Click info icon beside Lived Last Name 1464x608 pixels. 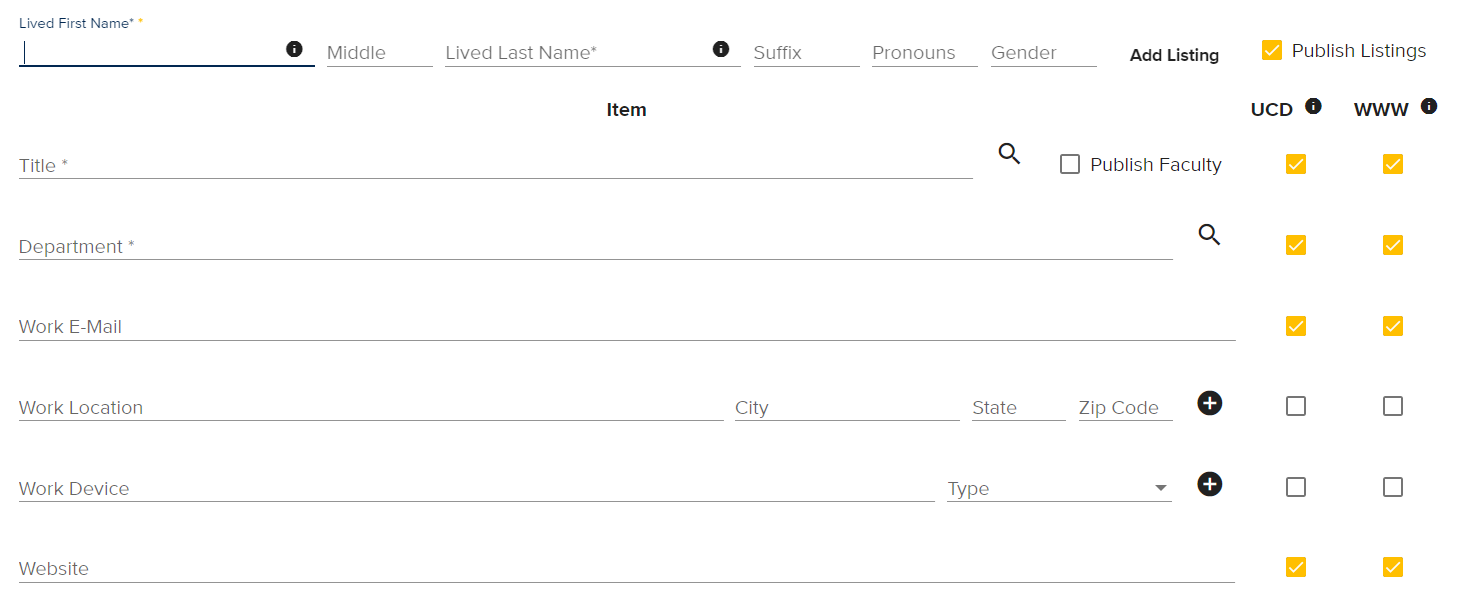720,49
